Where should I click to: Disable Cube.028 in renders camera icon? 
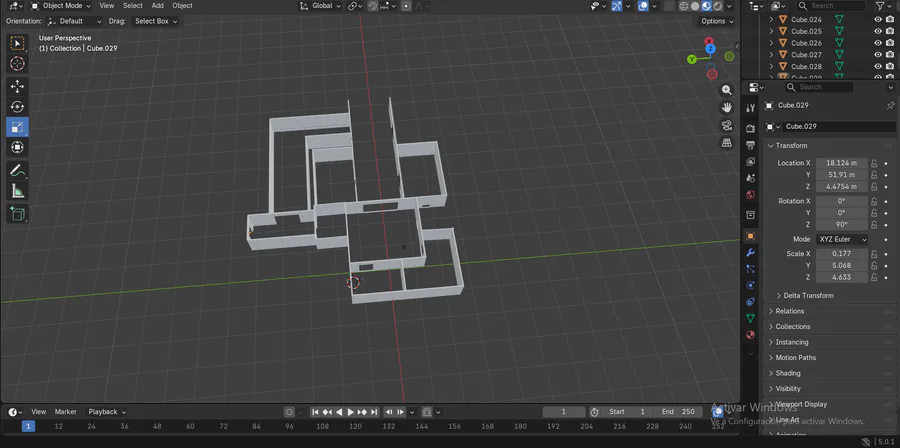point(890,67)
